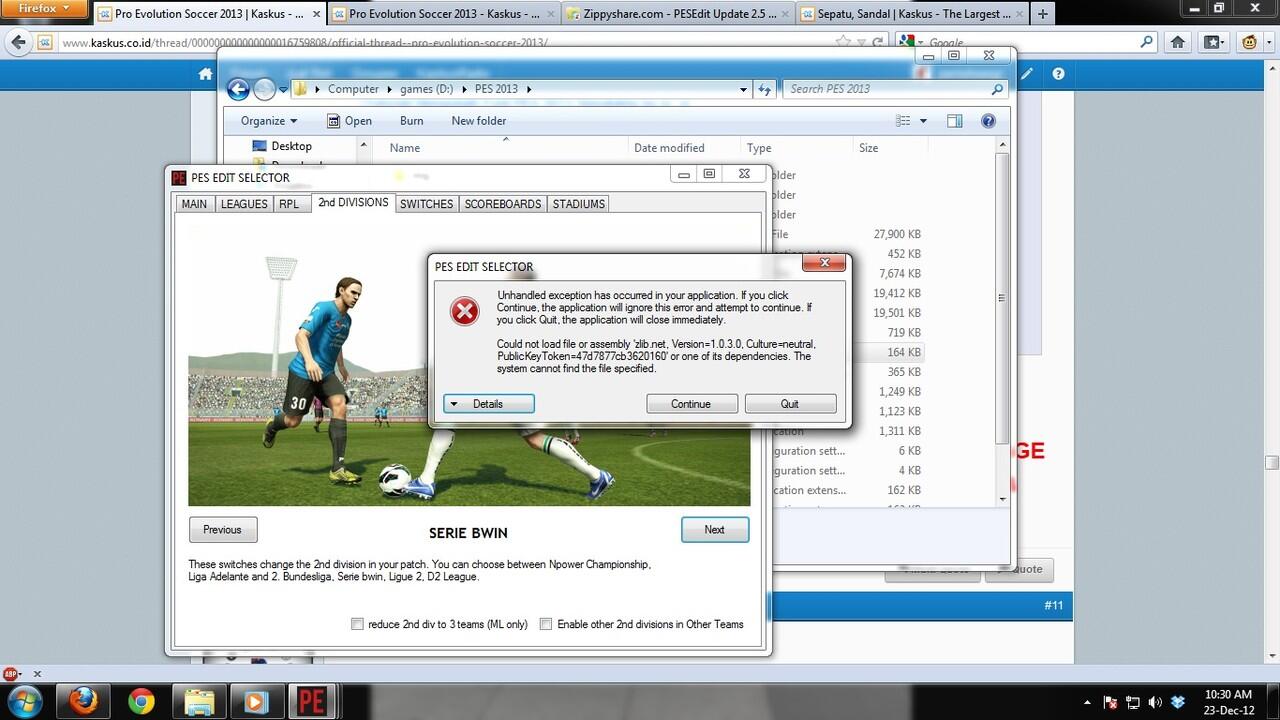The image size is (1280, 720).
Task: Click the Explorer change view icon
Action: (x=903, y=121)
